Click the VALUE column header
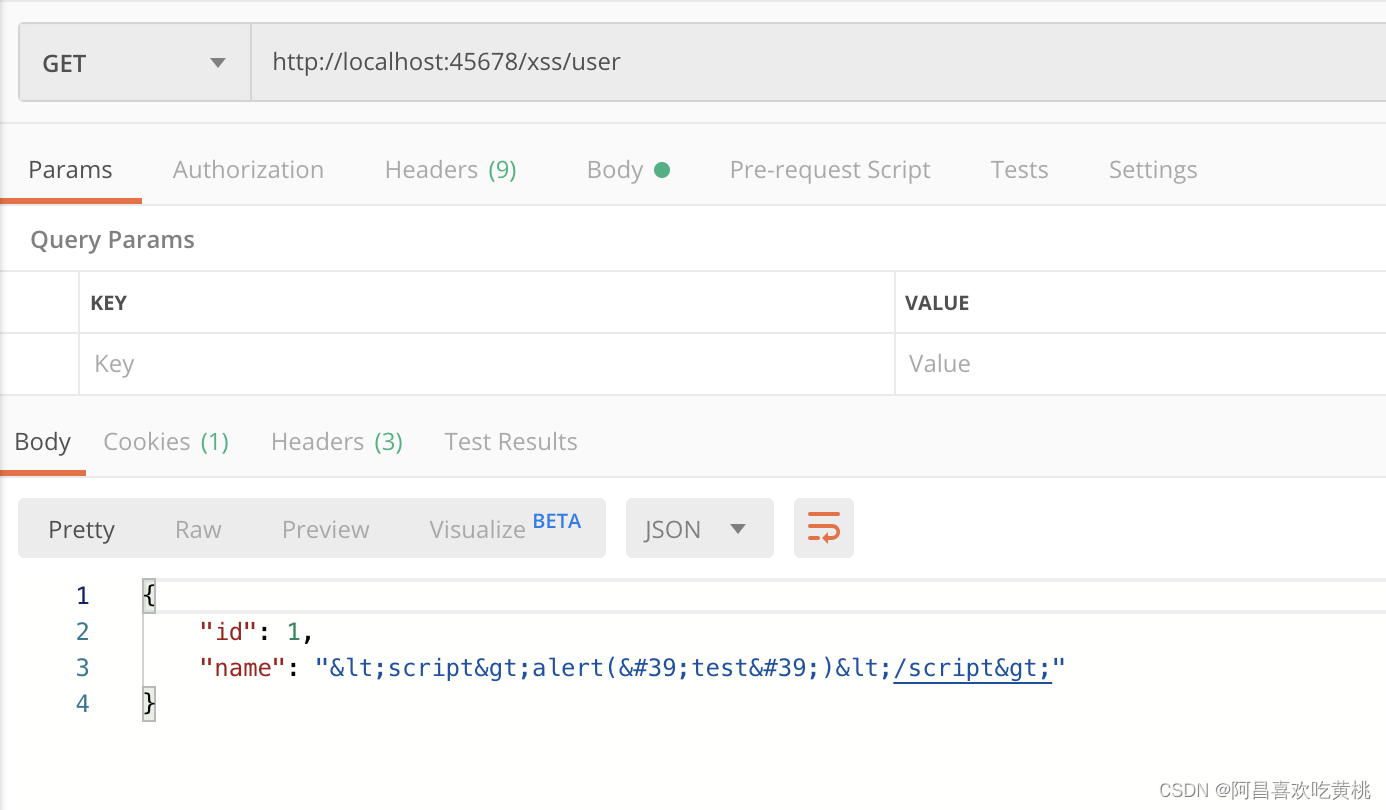This screenshot has height=810, width=1386. 937,303
